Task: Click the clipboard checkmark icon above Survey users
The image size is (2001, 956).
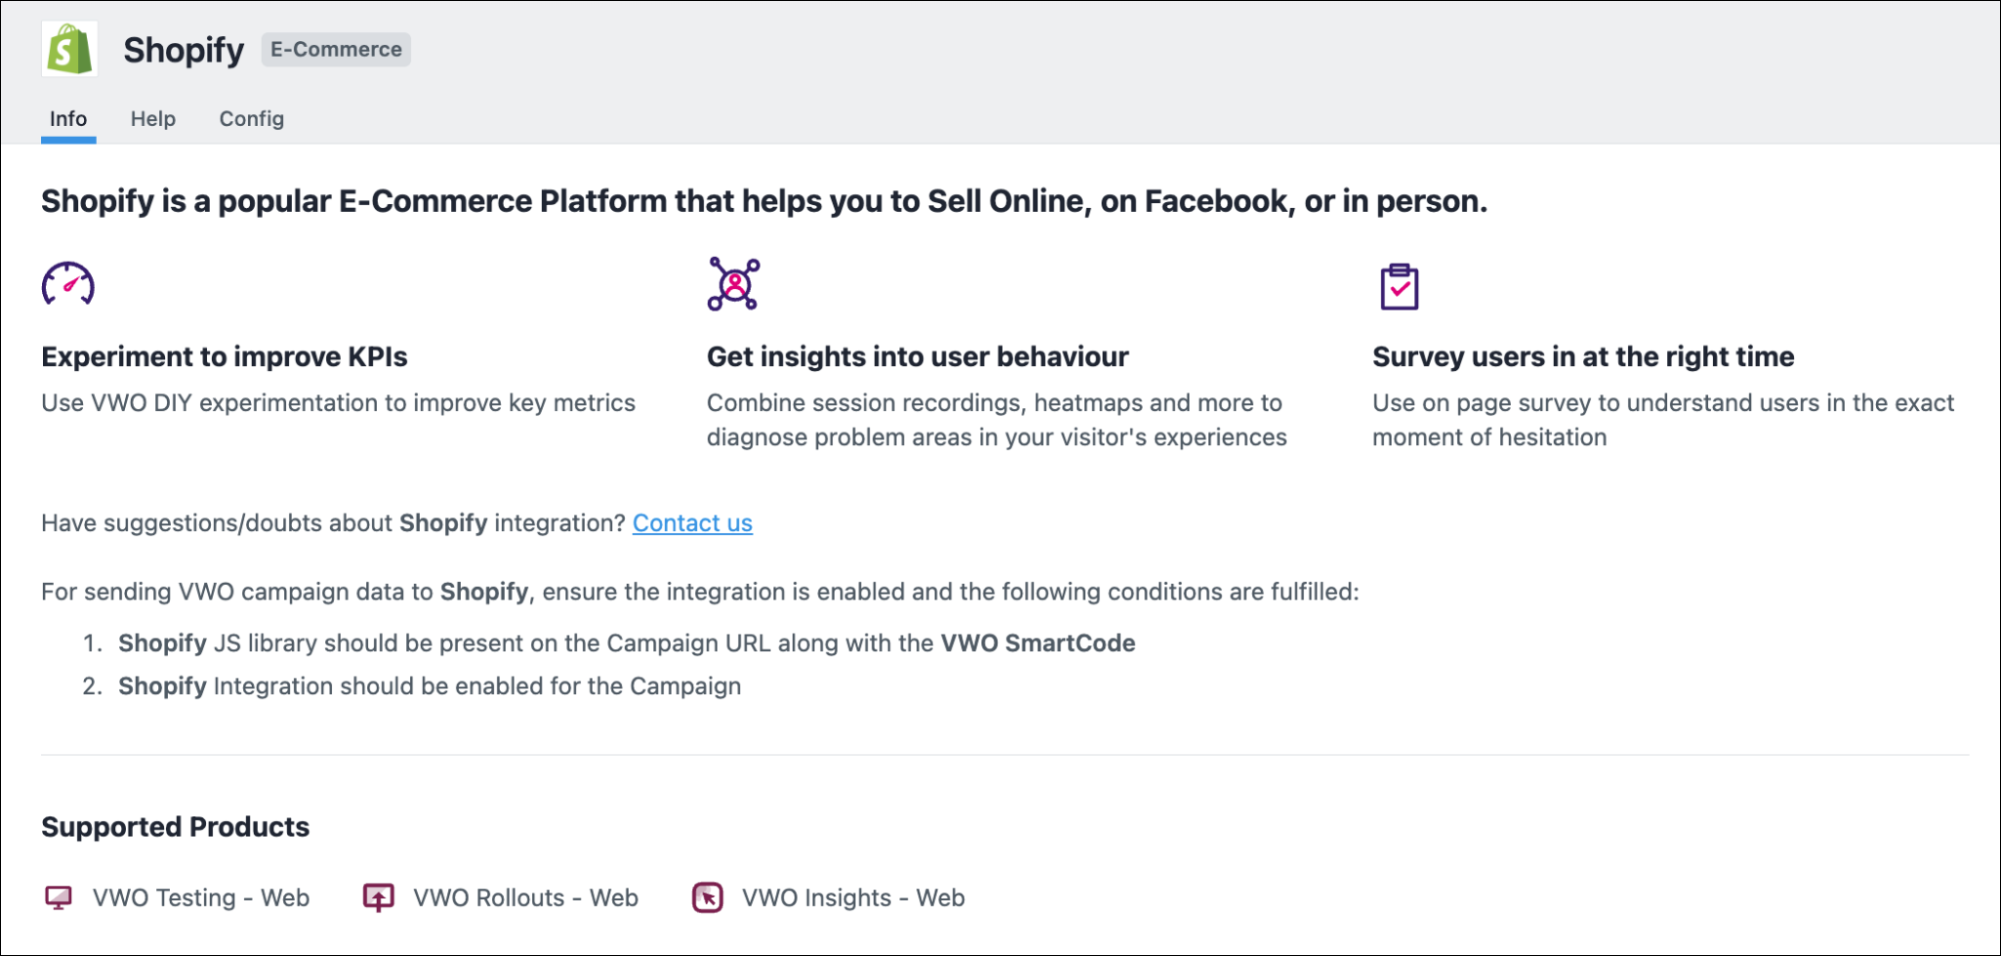Action: [x=1399, y=287]
